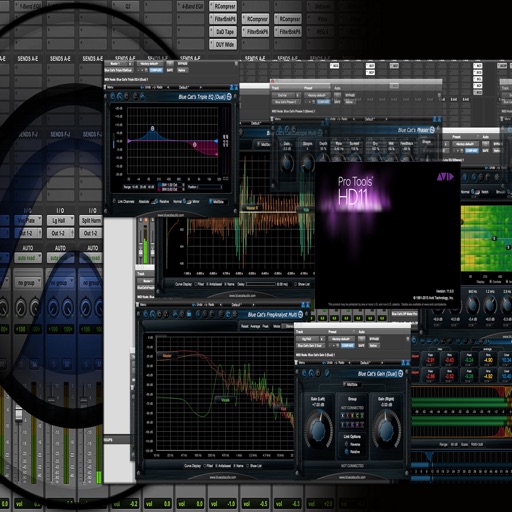
Task: Open the Menu in Triple EQ plugin
Action: (110, 87)
